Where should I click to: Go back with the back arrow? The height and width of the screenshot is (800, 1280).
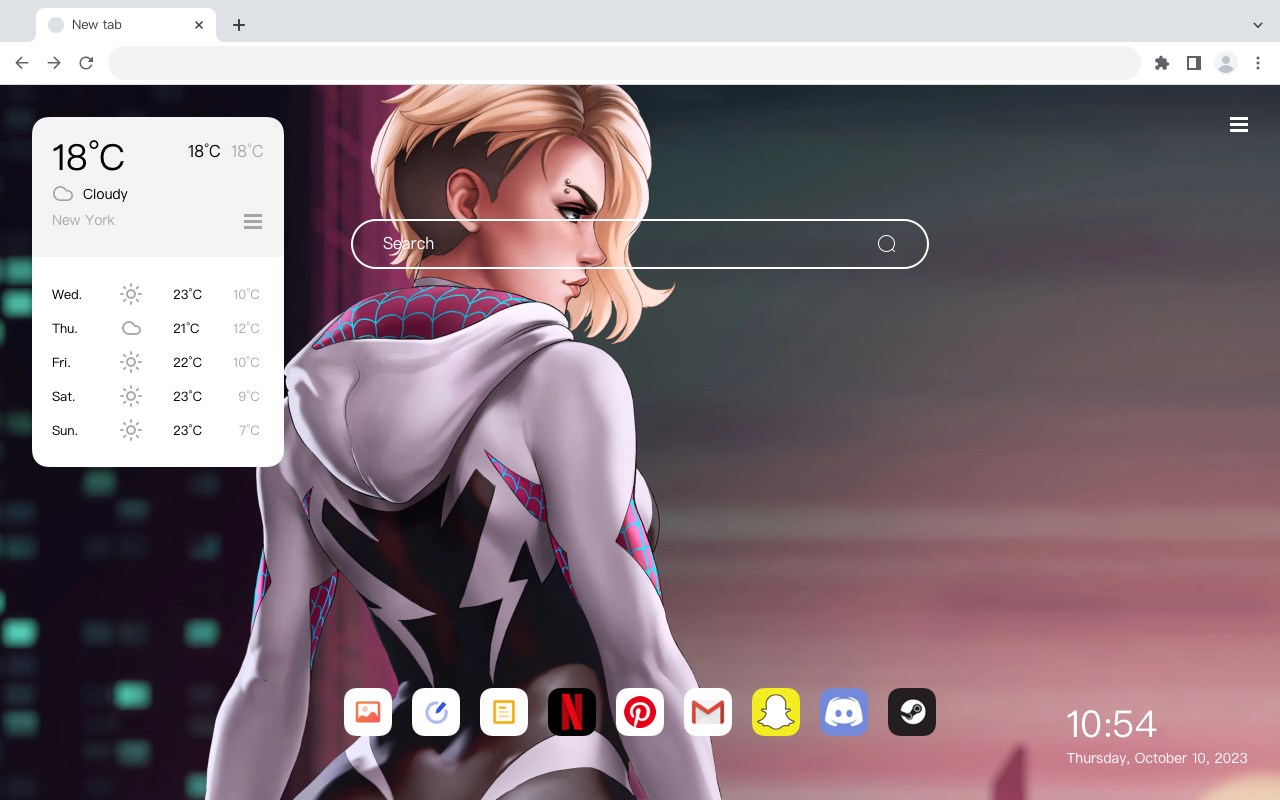point(22,63)
